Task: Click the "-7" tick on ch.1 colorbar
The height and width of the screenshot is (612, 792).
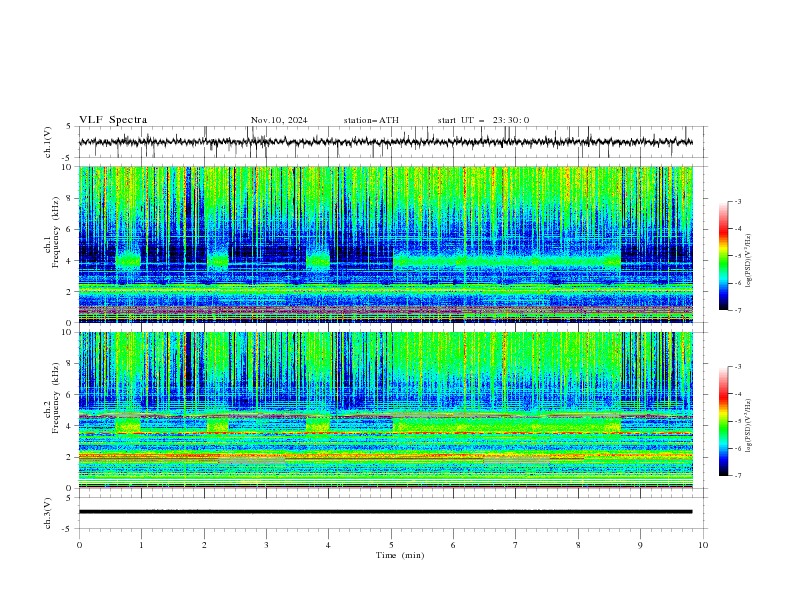Action: [x=737, y=310]
